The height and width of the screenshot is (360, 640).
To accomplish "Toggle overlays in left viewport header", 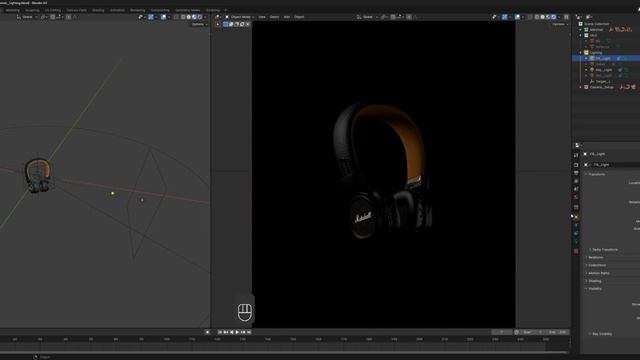I will (x=163, y=17).
